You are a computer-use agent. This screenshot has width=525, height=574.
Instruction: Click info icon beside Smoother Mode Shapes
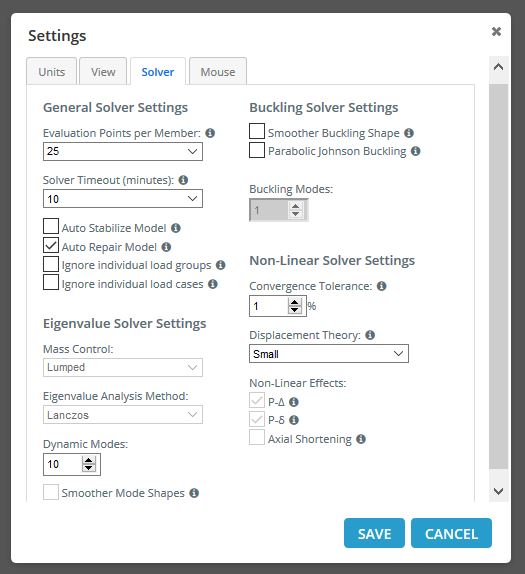click(194, 493)
